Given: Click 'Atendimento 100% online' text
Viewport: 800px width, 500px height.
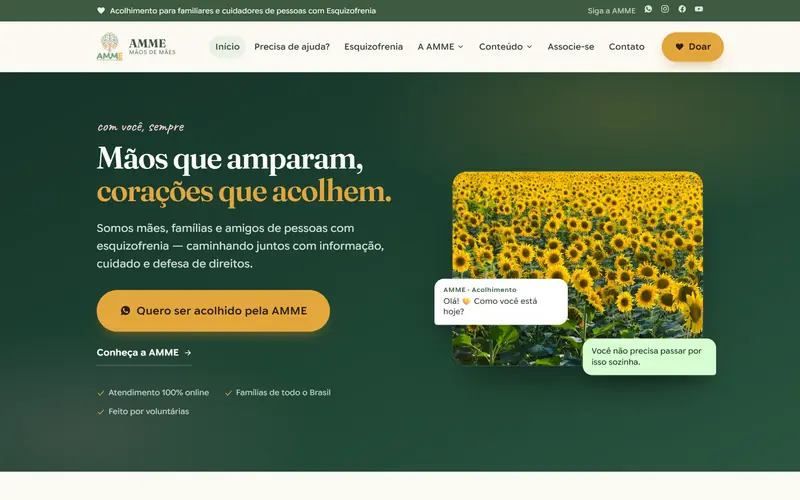Looking at the screenshot, I should (159, 392).
